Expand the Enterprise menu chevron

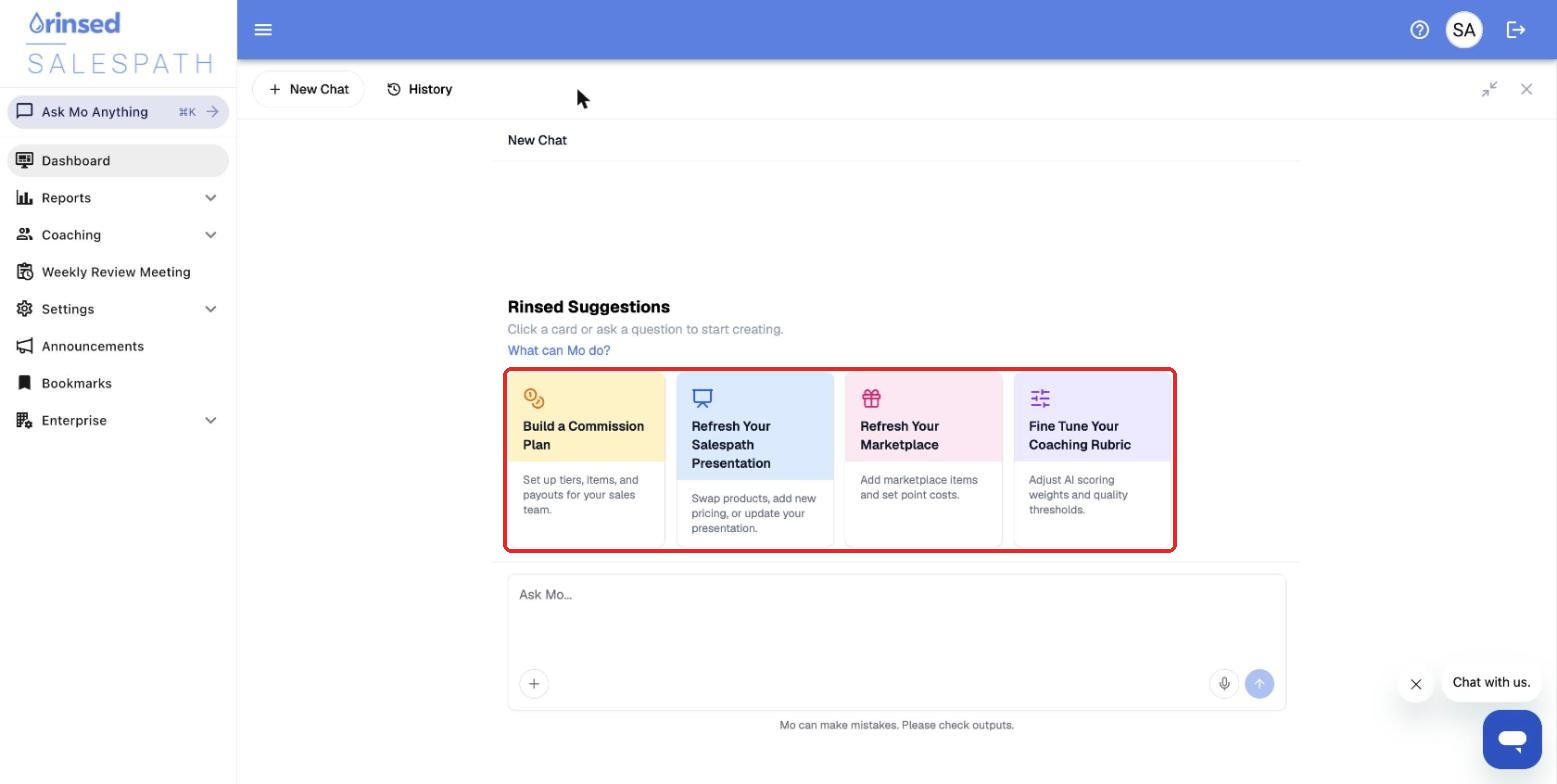click(211, 420)
